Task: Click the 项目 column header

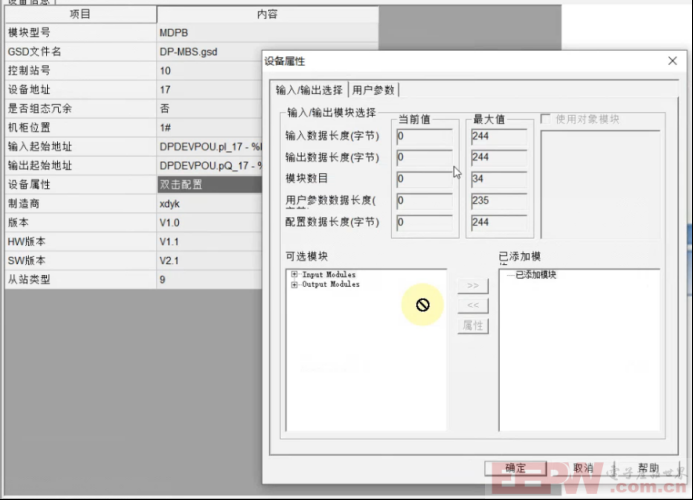Action: 80,14
